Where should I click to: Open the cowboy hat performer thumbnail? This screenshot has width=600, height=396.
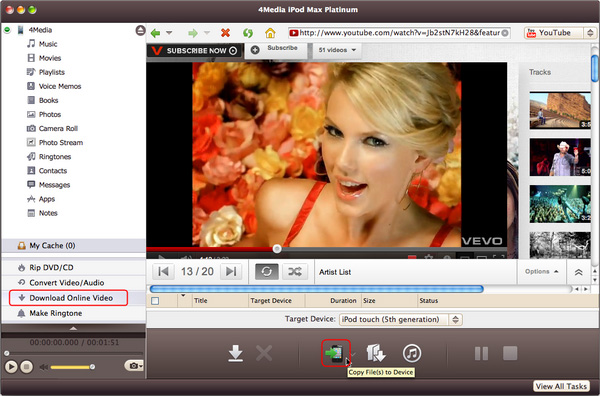pyautogui.click(x=560, y=157)
